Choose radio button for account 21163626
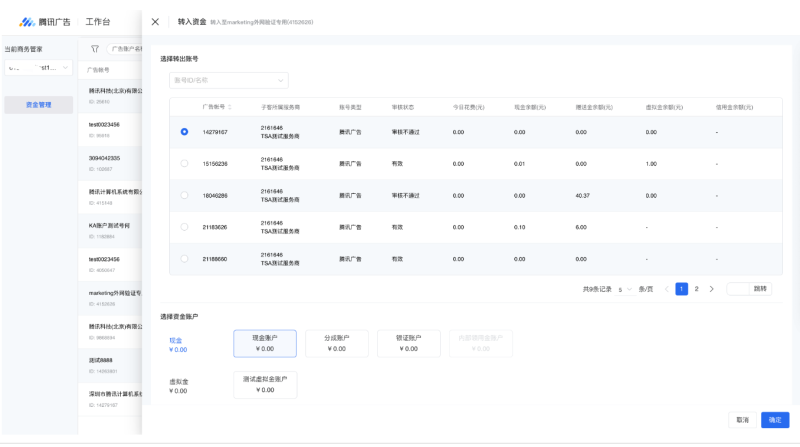800x447 pixels. [x=184, y=227]
